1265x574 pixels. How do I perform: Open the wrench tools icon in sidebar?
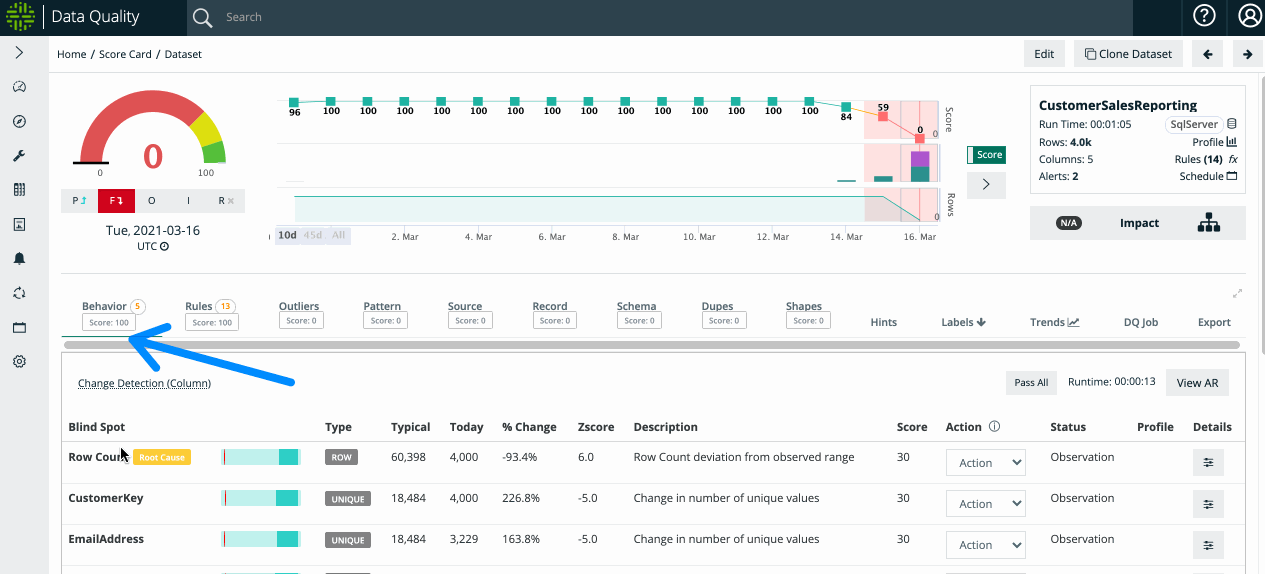19,156
